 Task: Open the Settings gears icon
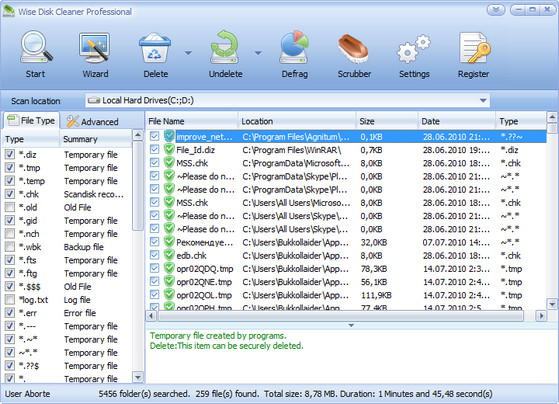[414, 49]
